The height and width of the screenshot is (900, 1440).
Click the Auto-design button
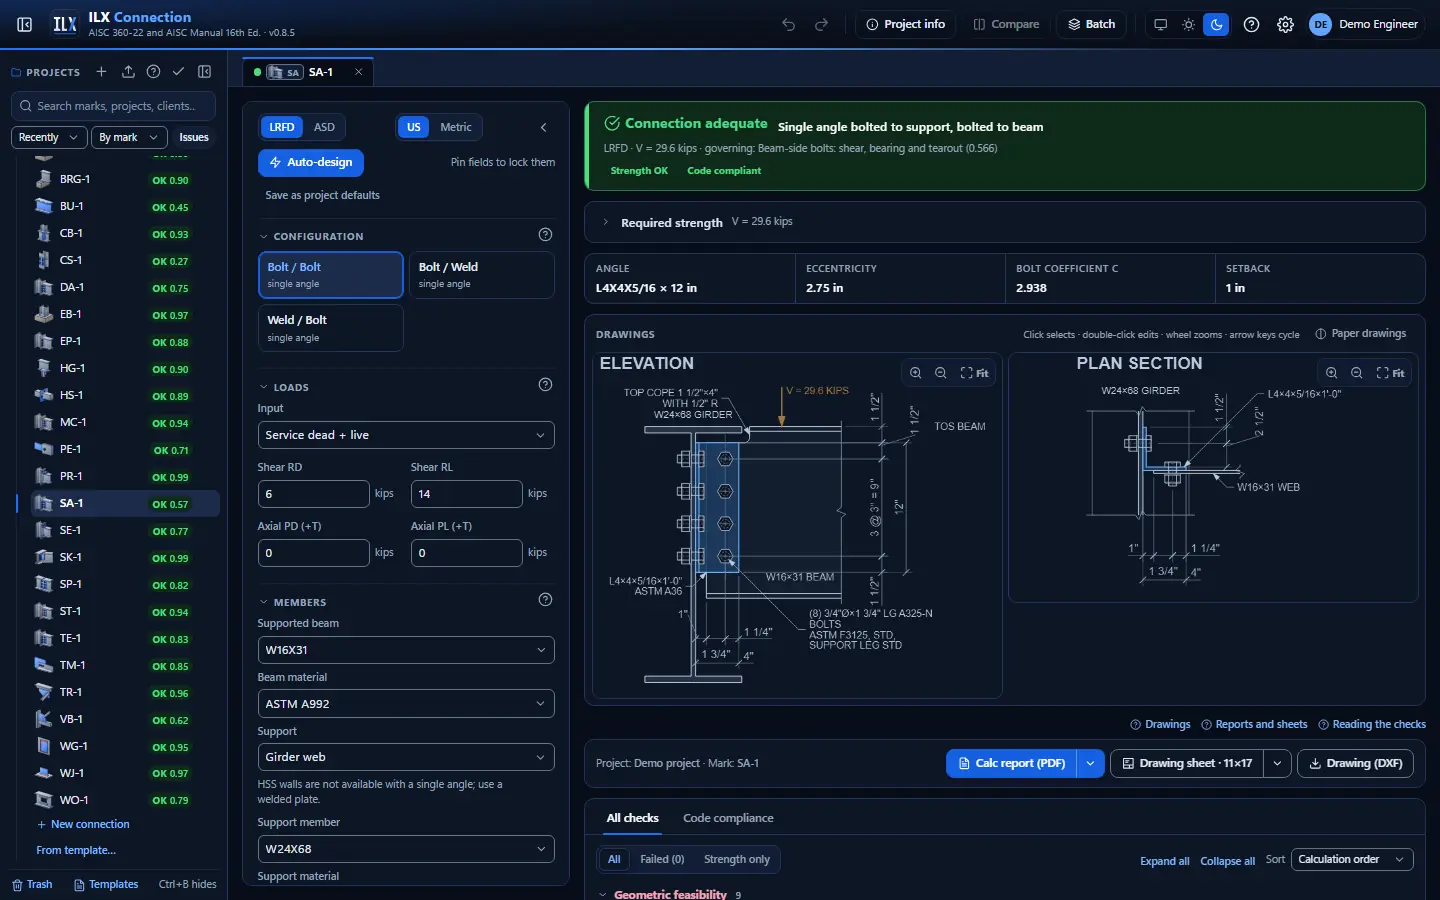click(x=311, y=162)
